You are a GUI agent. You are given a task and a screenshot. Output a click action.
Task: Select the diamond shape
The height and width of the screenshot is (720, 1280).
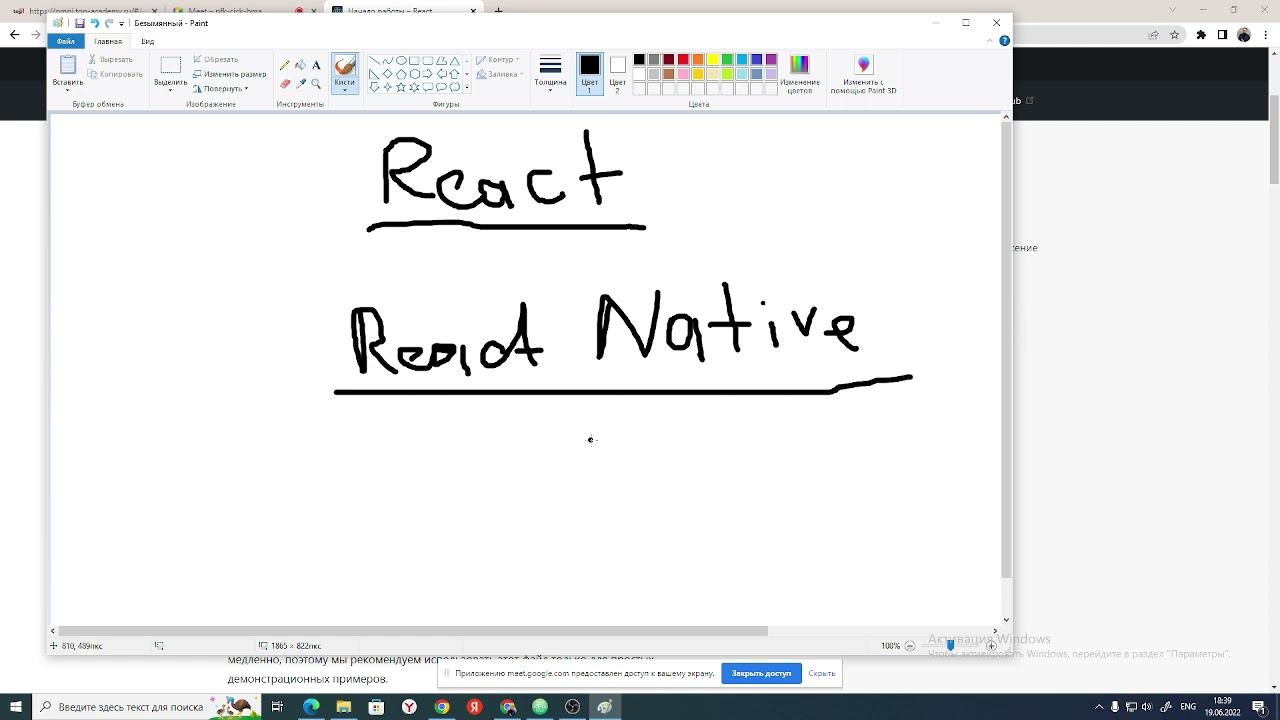point(387,74)
